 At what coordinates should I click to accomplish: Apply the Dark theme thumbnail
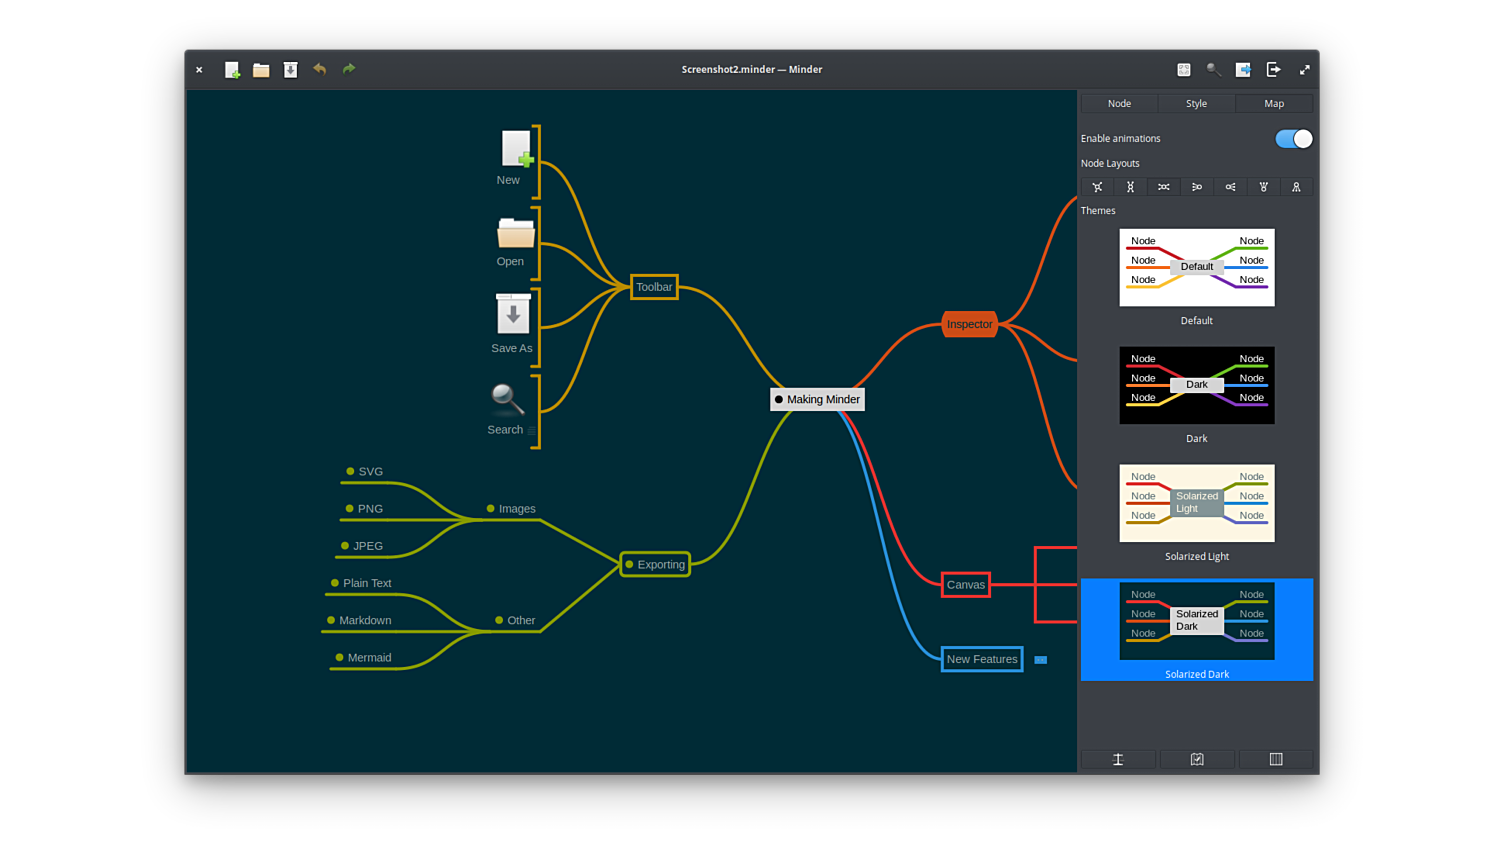pos(1196,385)
